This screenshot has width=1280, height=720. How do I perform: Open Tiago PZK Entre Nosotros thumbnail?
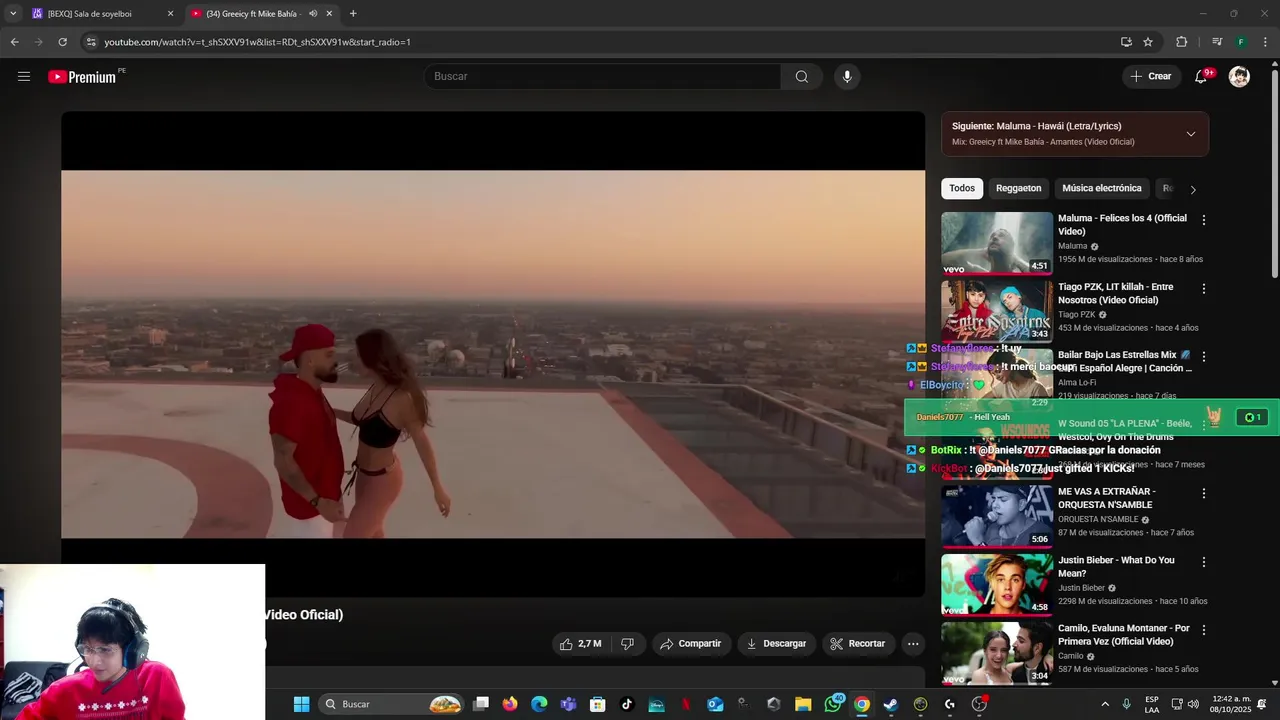(997, 311)
